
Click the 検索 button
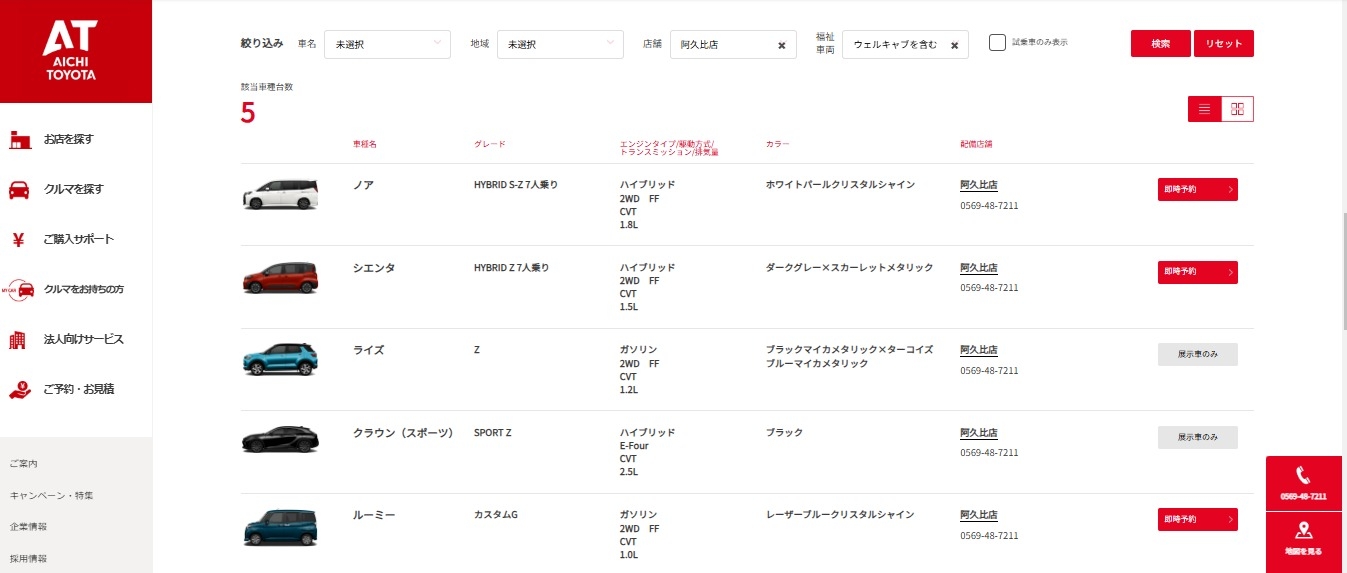pyautogui.click(x=1161, y=44)
